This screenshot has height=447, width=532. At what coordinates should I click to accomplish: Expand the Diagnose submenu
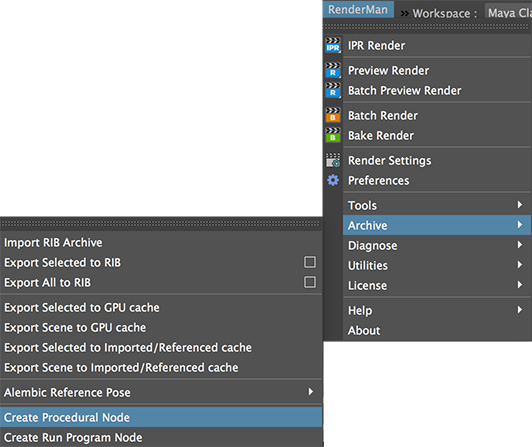pyautogui.click(x=437, y=245)
